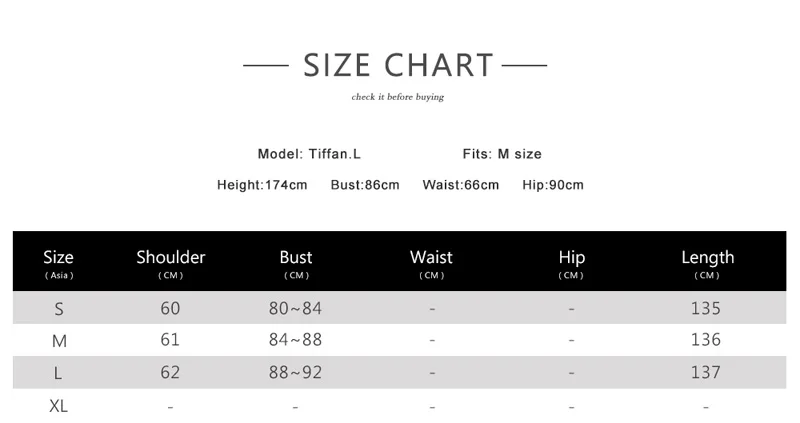Click the Waist (CM) column header
Viewport: 800px width, 423px height.
coord(431,262)
